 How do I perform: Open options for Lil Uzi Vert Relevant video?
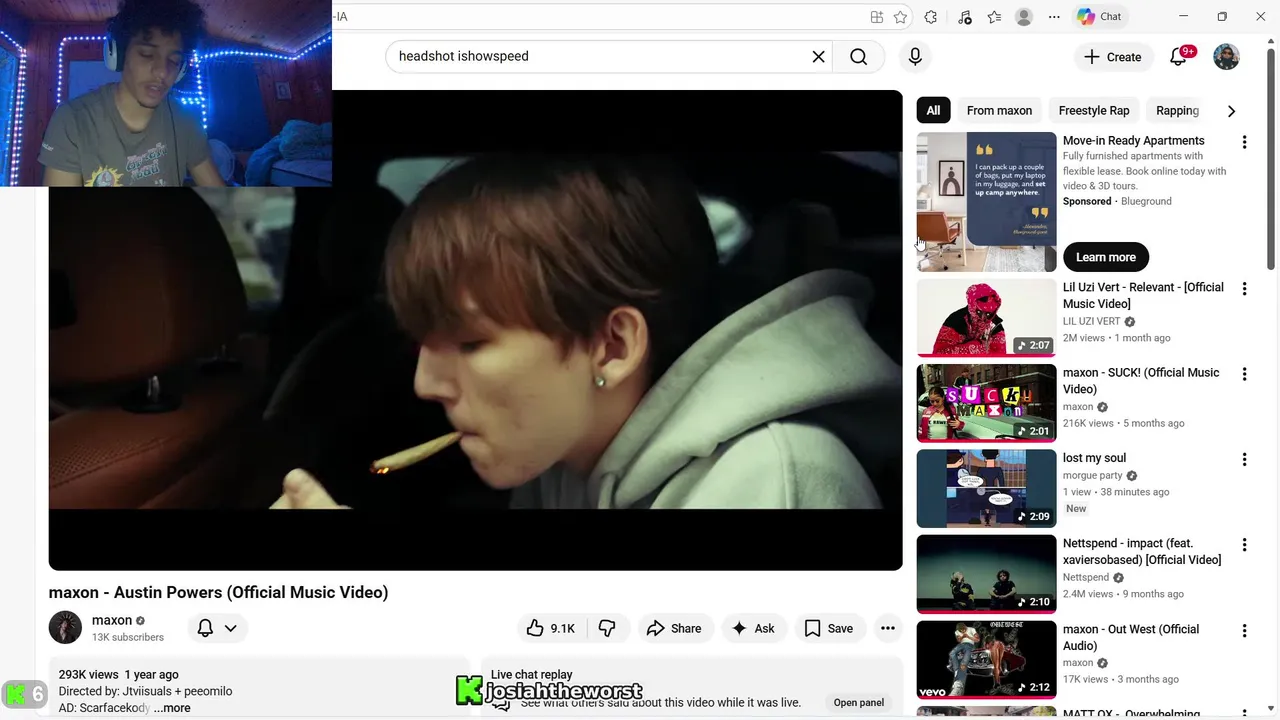pyautogui.click(x=1244, y=289)
